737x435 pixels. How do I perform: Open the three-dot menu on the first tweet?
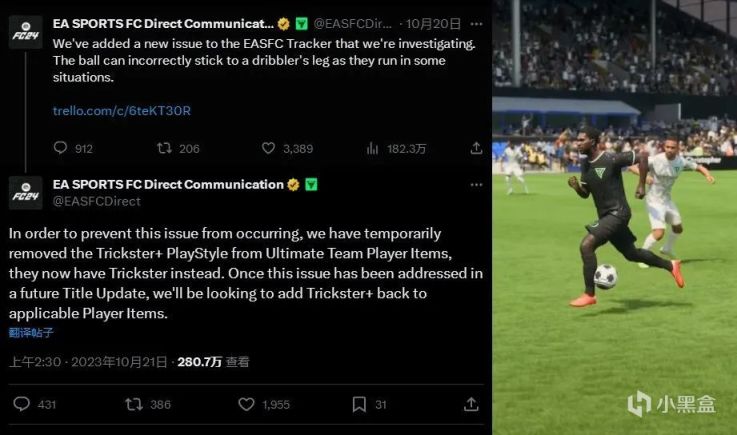tap(476, 24)
